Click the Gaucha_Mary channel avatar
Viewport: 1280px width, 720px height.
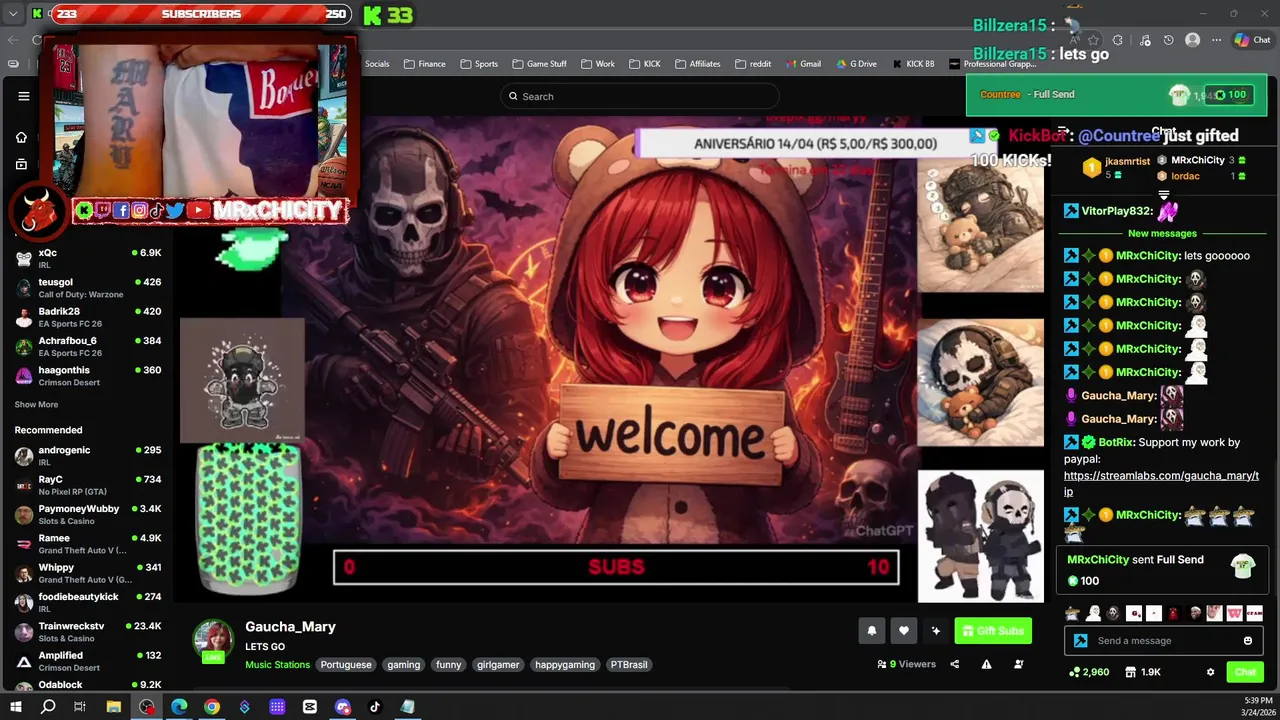coord(213,641)
